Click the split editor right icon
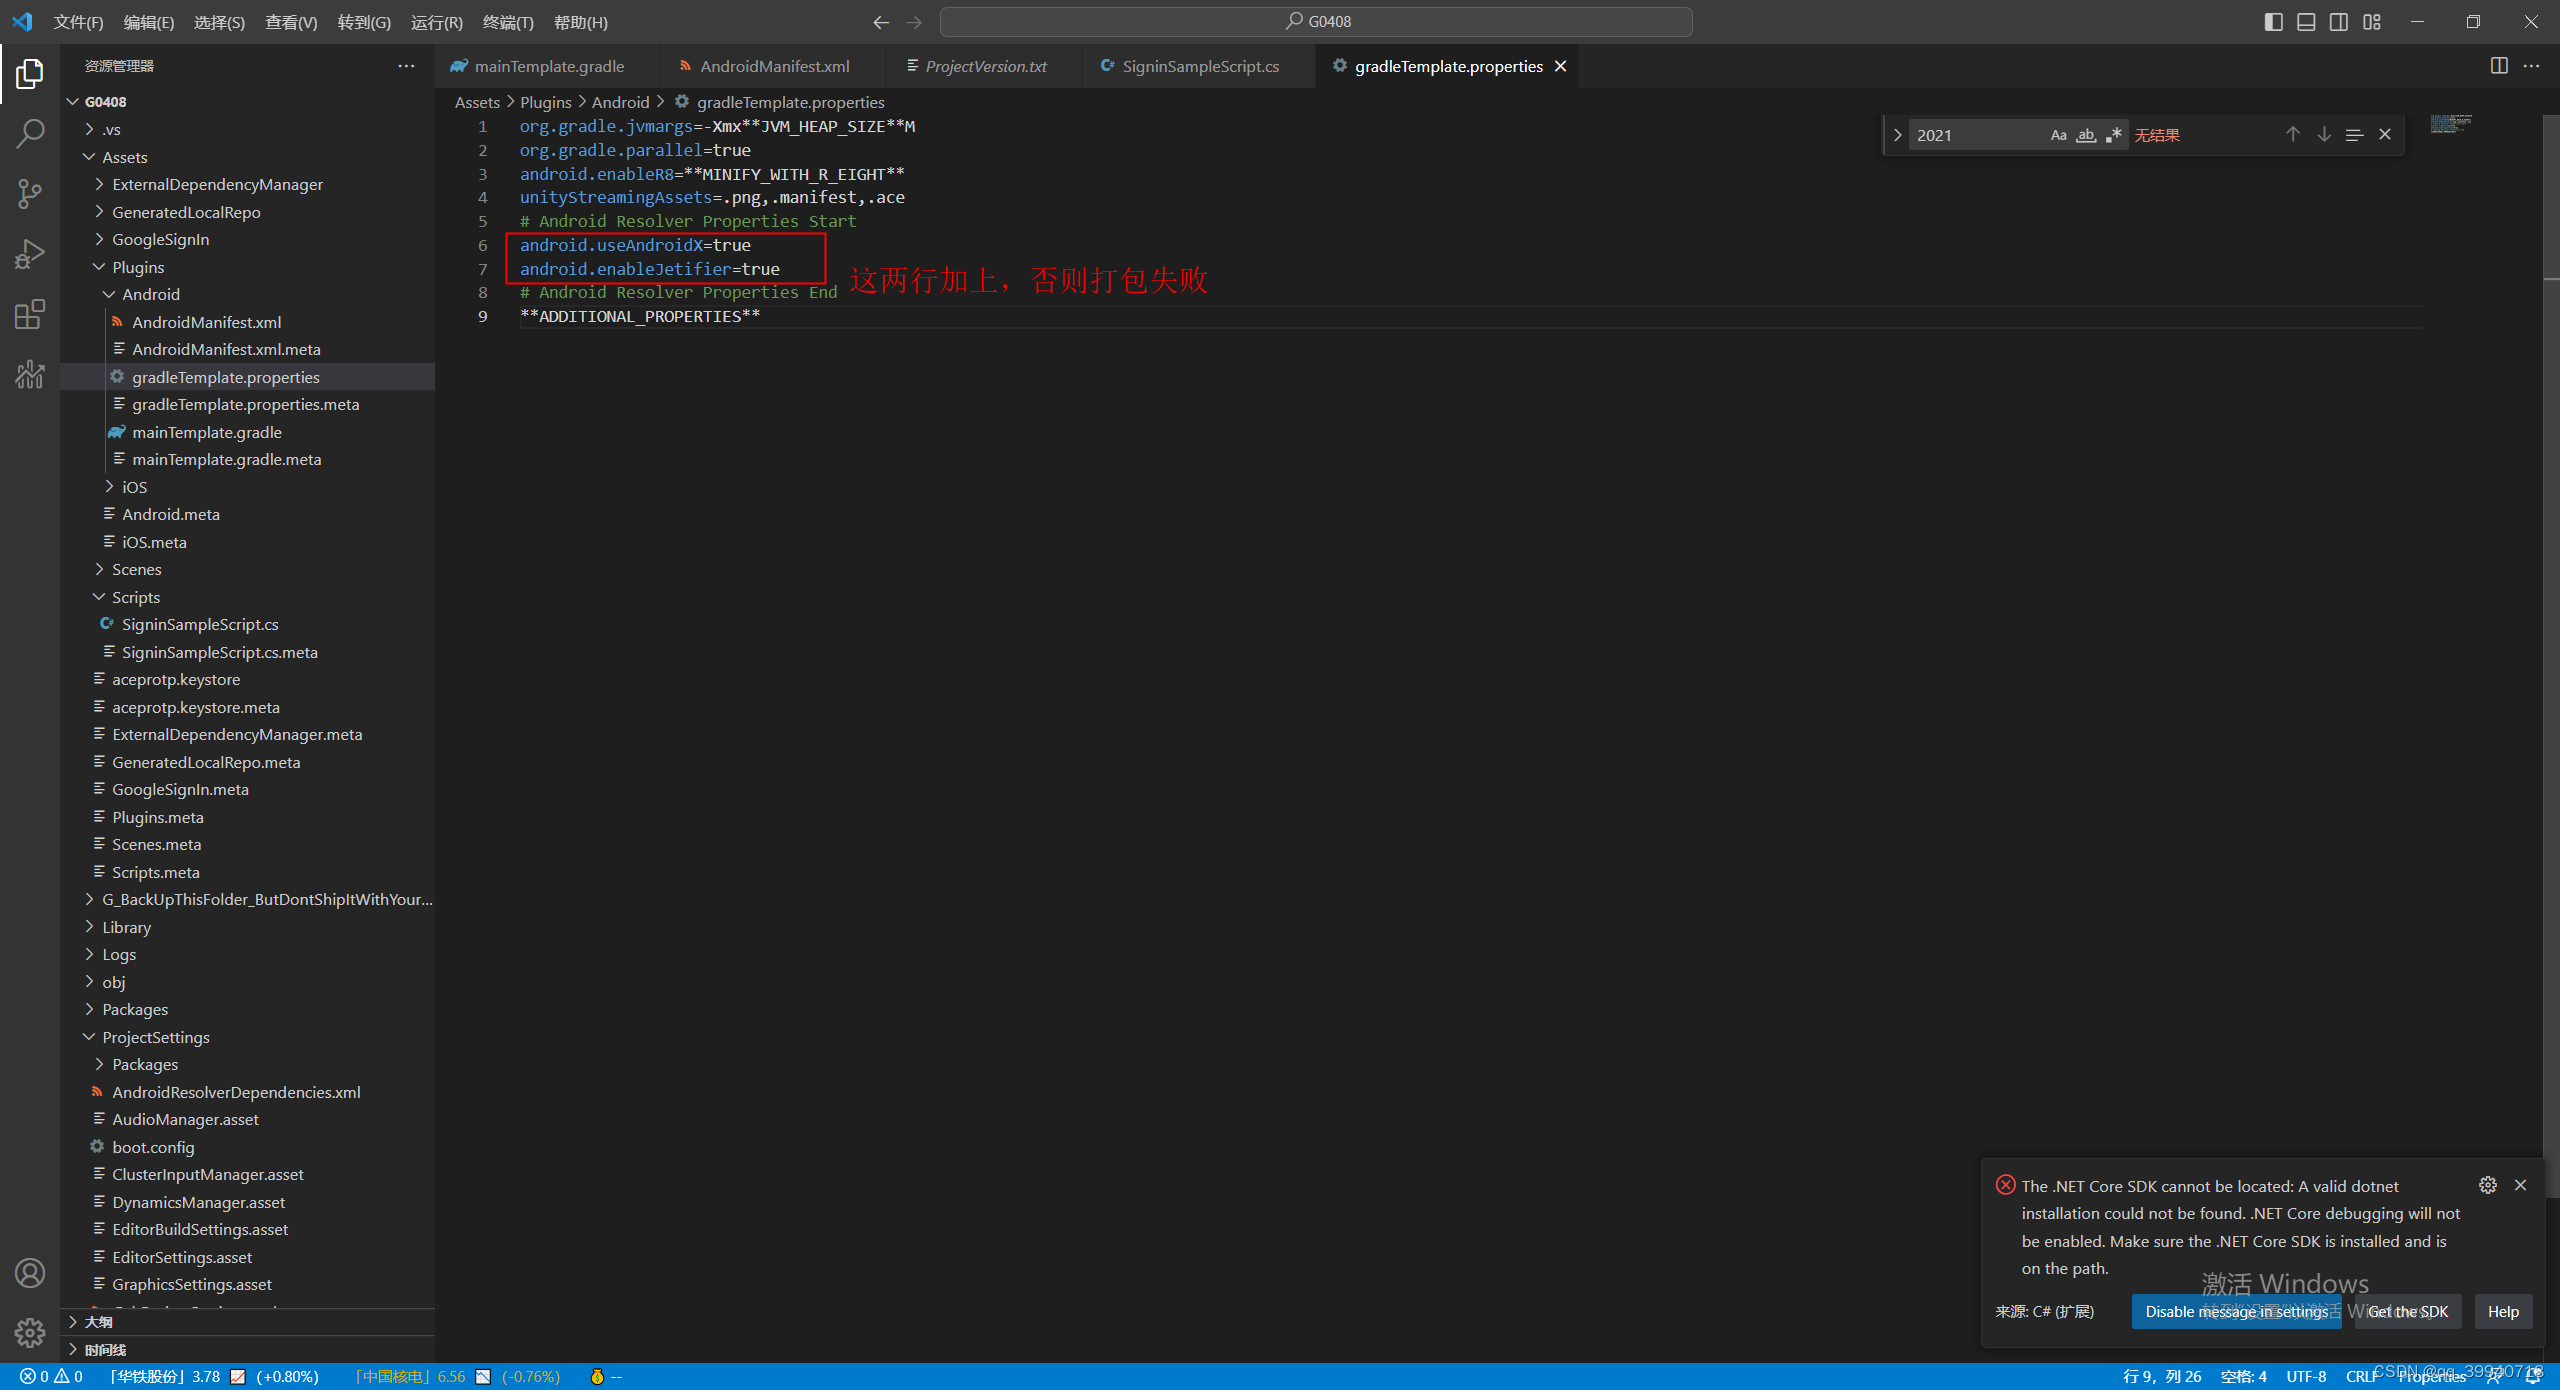The height and width of the screenshot is (1390, 2560). point(2498,66)
